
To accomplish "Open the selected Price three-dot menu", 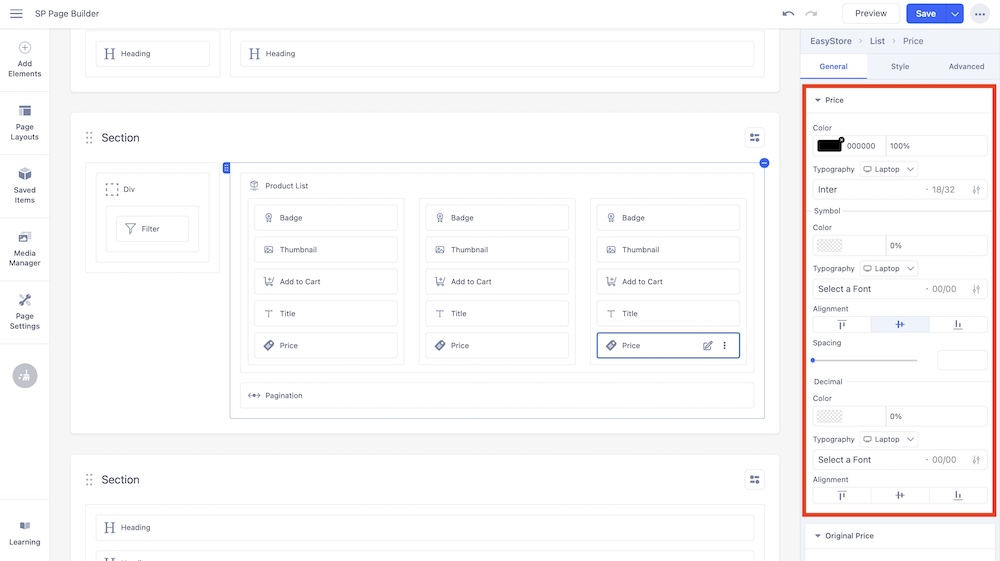I will tap(725, 346).
